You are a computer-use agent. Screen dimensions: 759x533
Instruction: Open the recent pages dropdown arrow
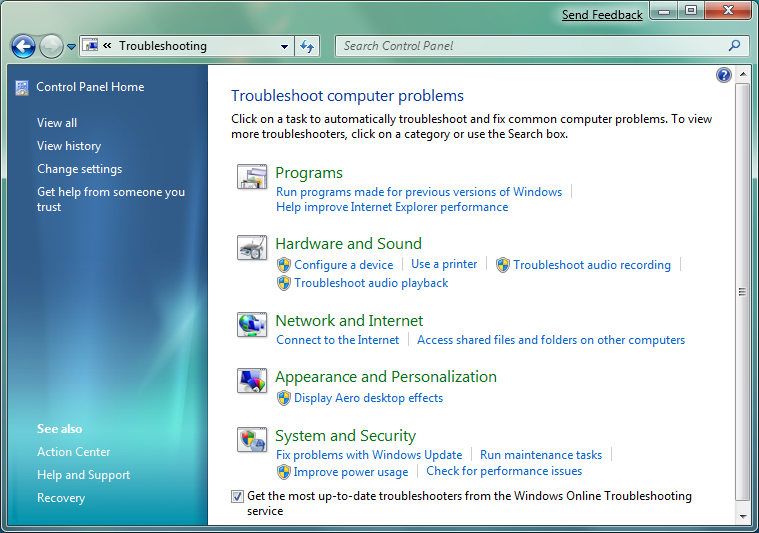[71, 46]
